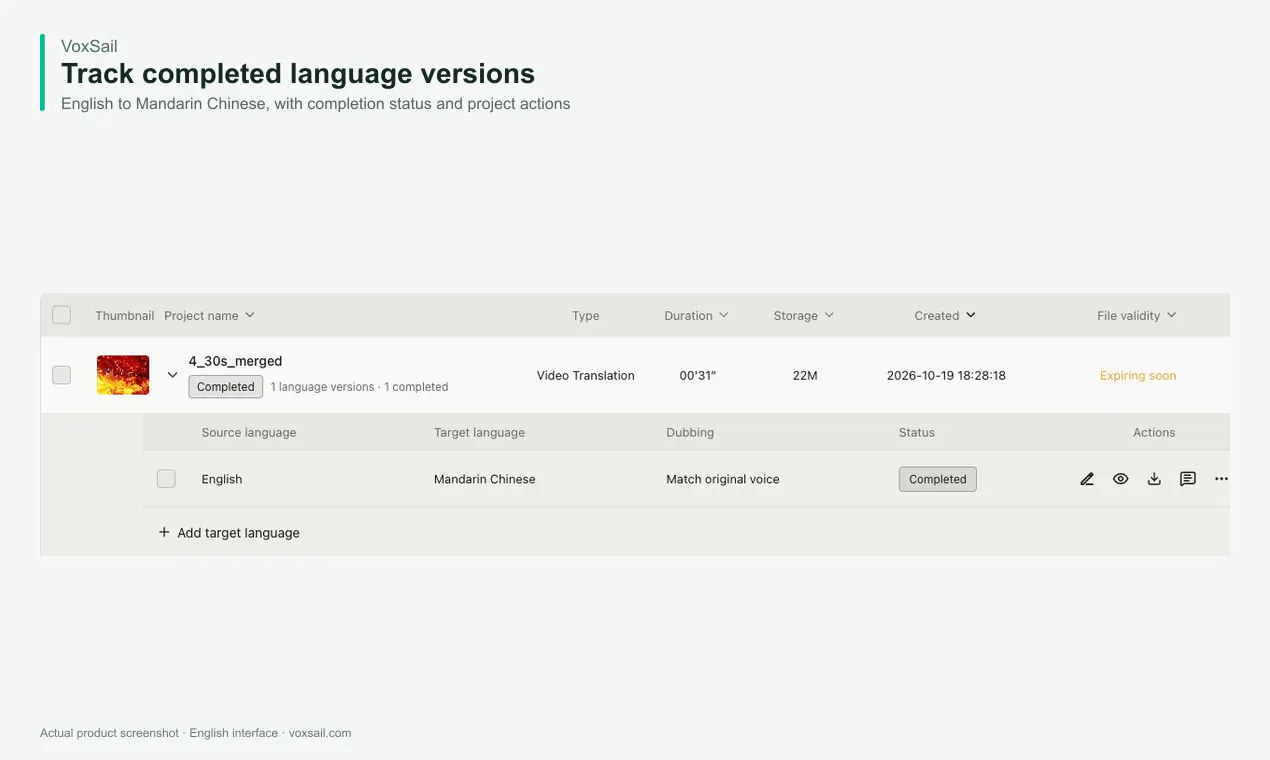Open the 4_30s_merged video thumbnail
The width and height of the screenshot is (1270, 760).
[123, 375]
